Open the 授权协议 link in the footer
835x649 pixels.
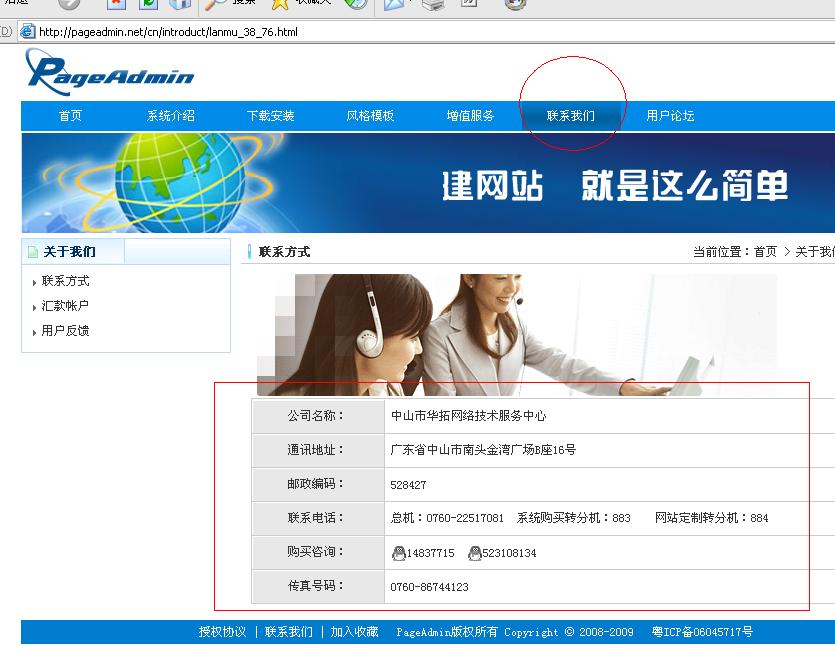[222, 632]
